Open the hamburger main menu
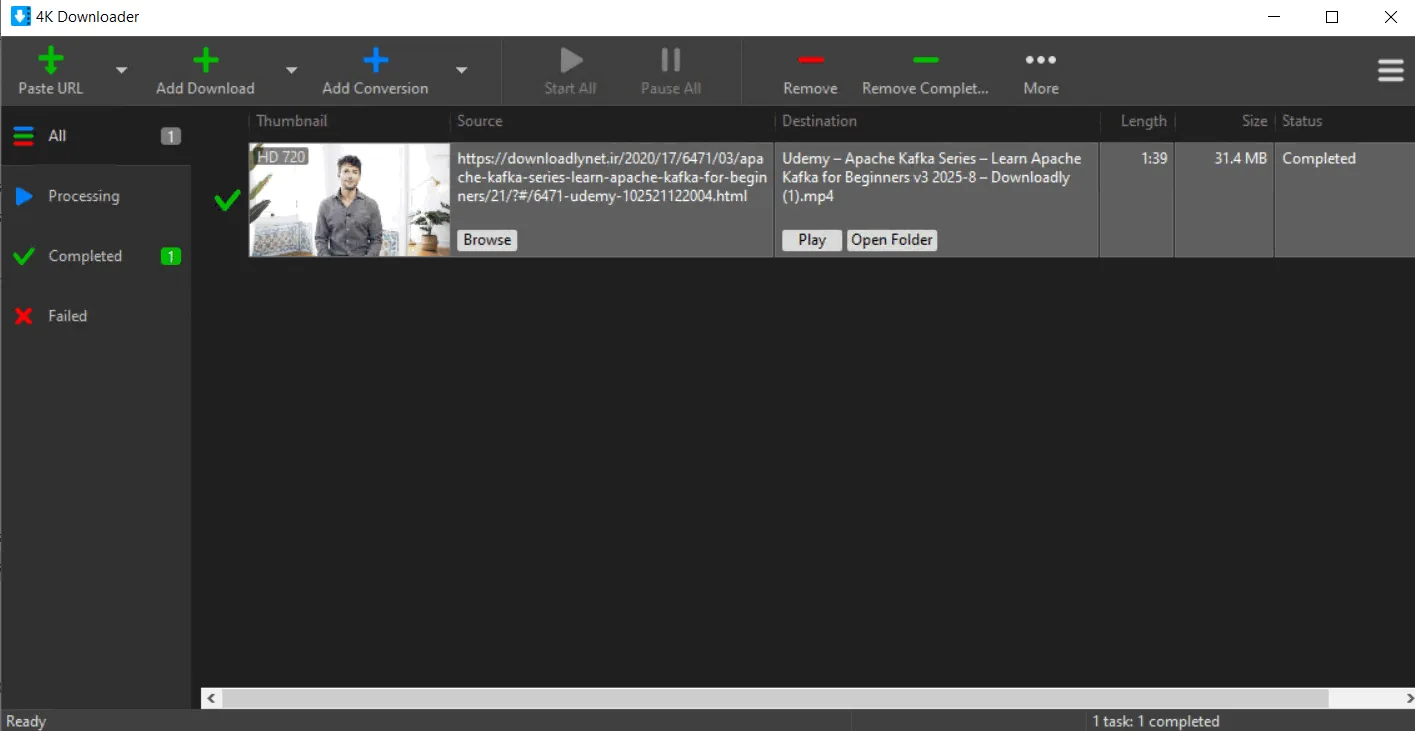This screenshot has height=731, width=1415. tap(1390, 70)
